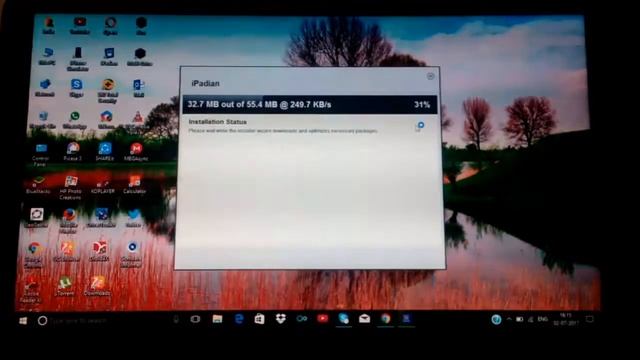Open the Twitter desktop shortcut
The width and height of the screenshot is (640, 360).
(x=133, y=218)
